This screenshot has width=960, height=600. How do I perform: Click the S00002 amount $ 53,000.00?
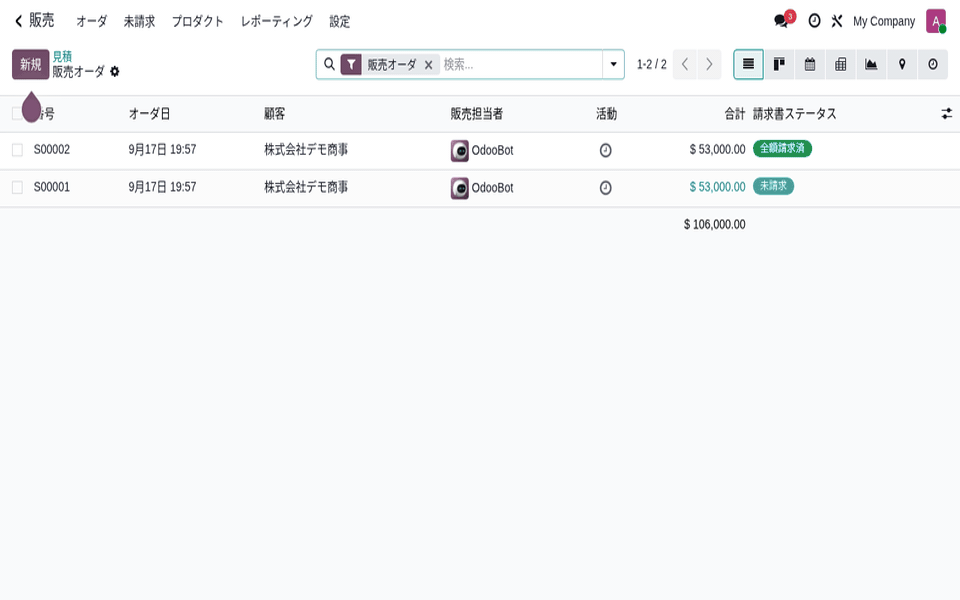(x=718, y=150)
